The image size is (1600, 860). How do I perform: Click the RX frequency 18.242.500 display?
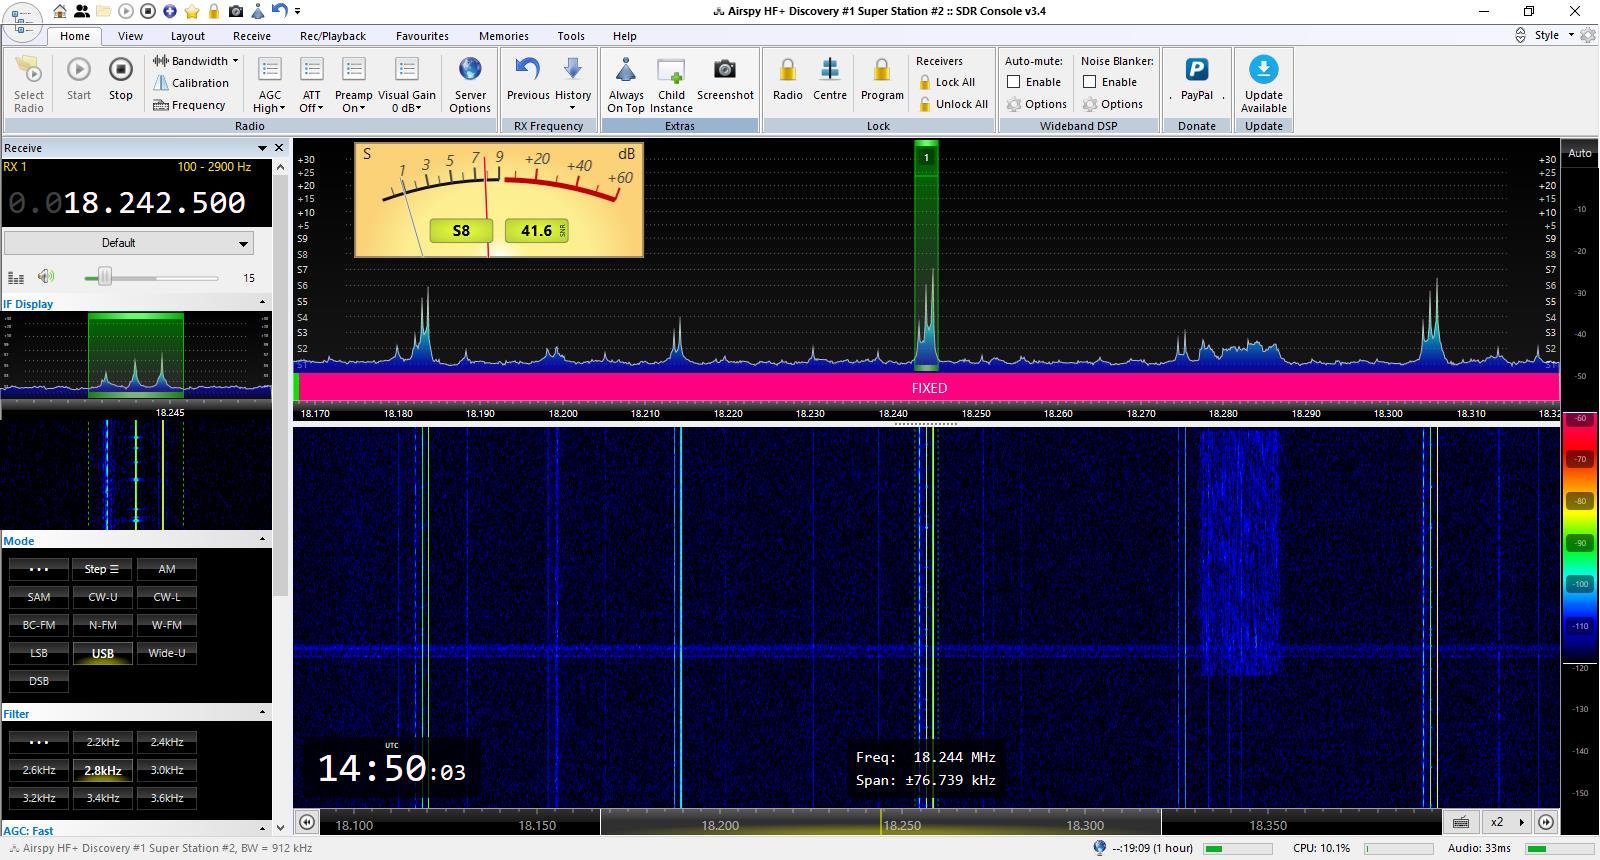[154, 203]
